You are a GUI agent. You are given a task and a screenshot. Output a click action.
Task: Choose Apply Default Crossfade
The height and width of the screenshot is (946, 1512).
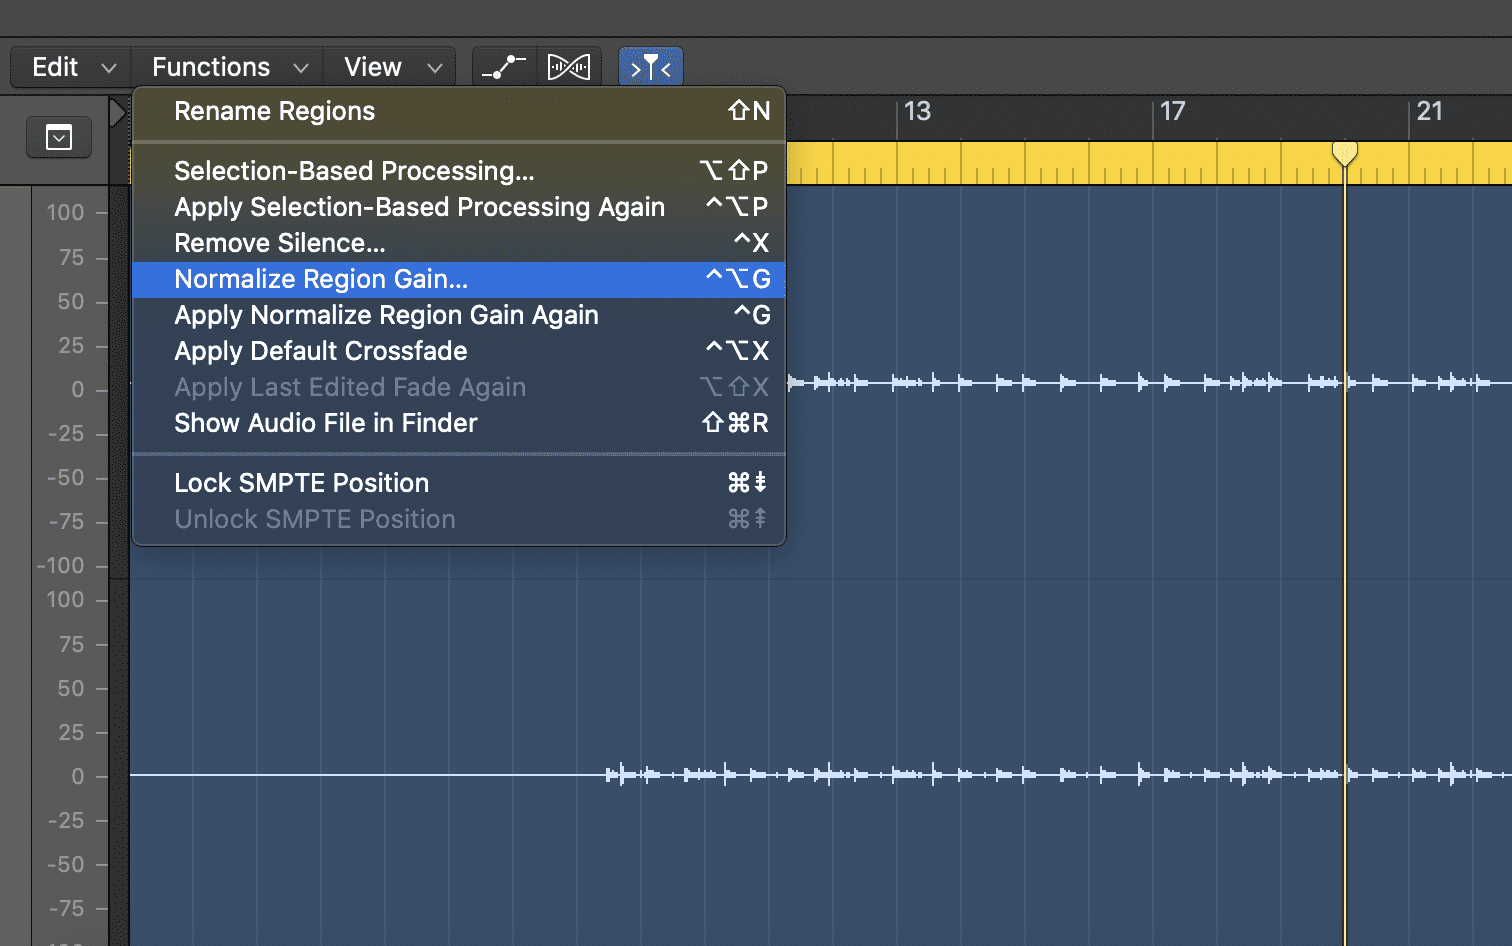pyautogui.click(x=320, y=351)
